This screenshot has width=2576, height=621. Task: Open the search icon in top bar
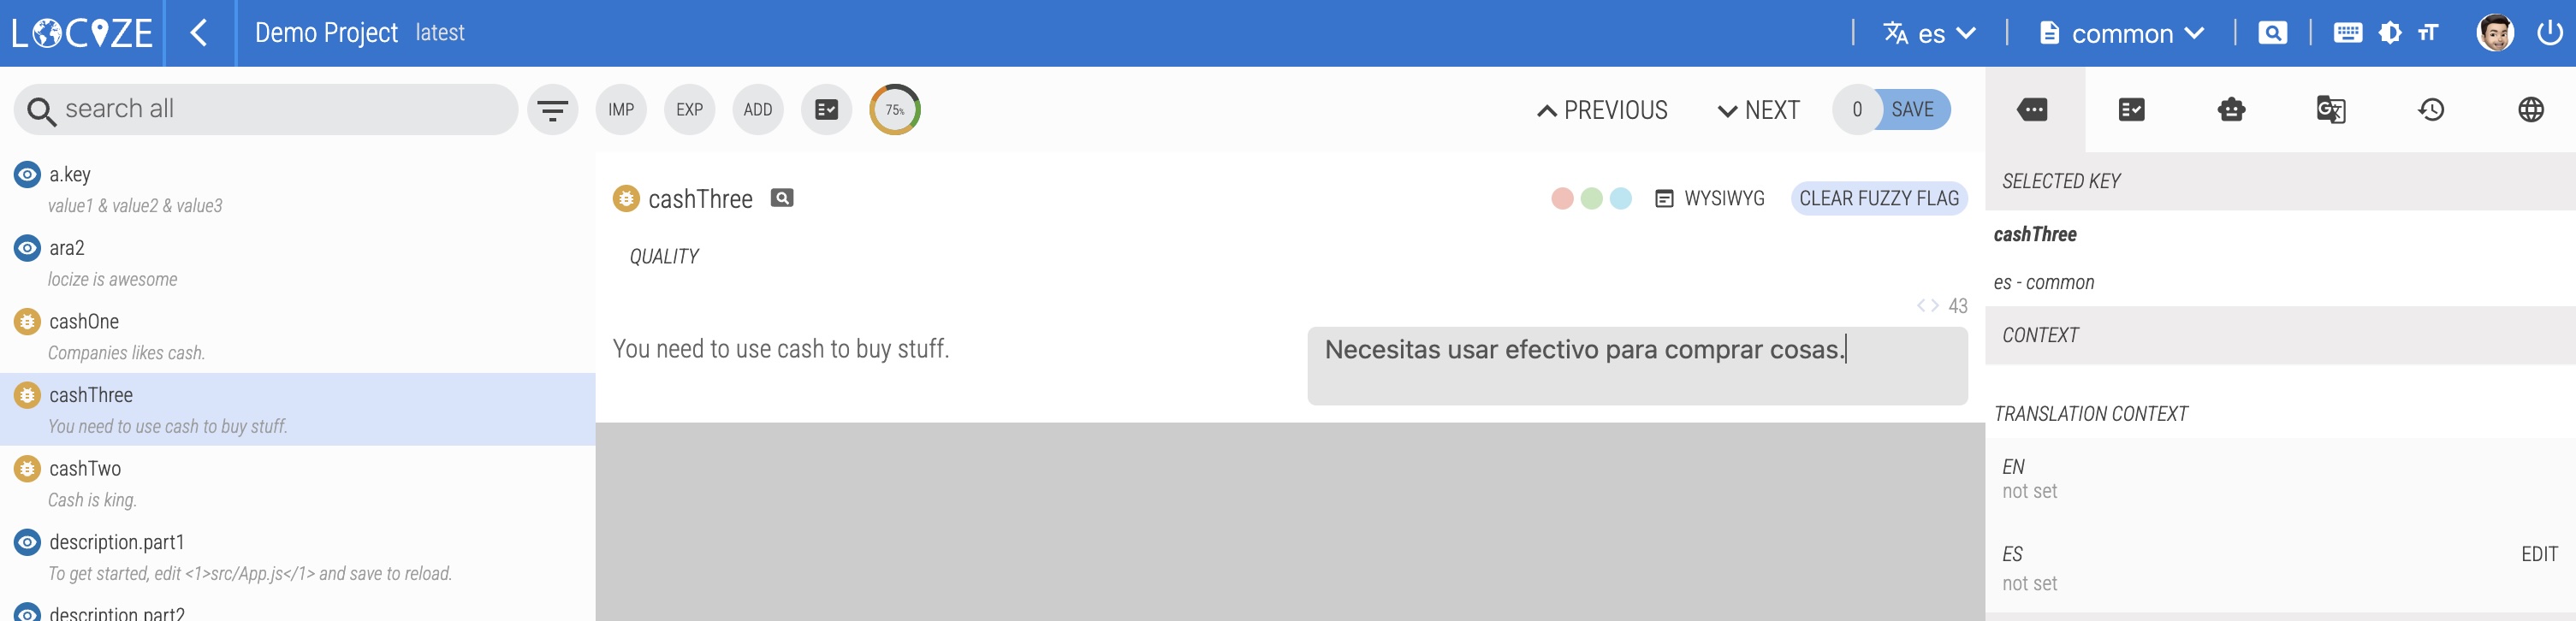tap(2272, 33)
